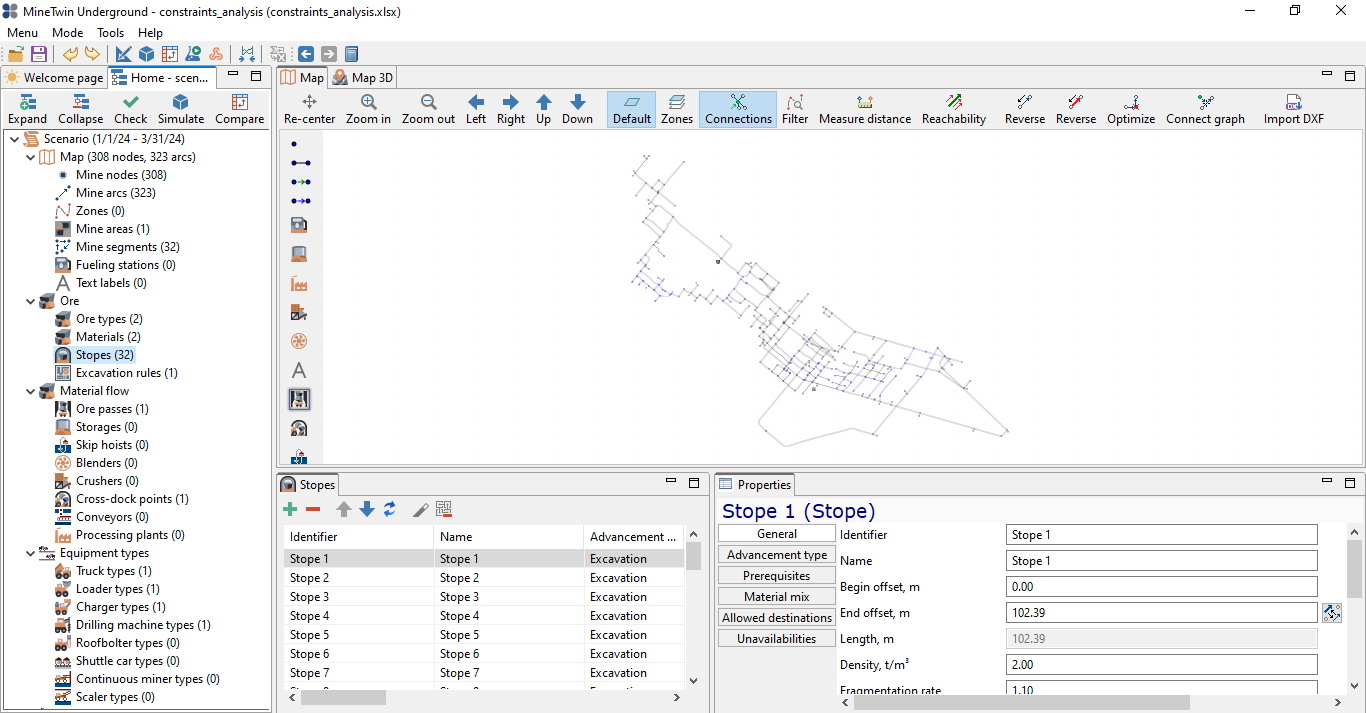Run the Optimize map tool
This screenshot has height=713, width=1366.
click(1131, 109)
